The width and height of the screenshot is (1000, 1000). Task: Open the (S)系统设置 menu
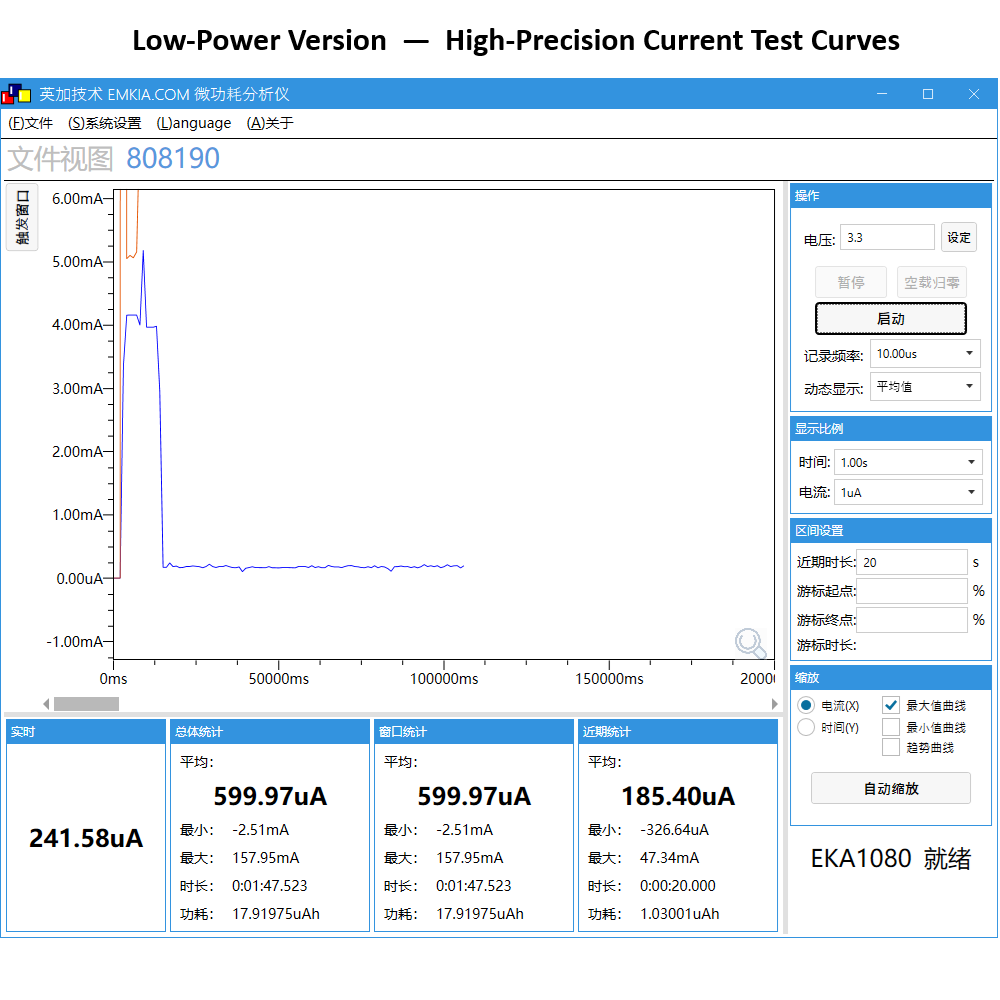(x=104, y=123)
